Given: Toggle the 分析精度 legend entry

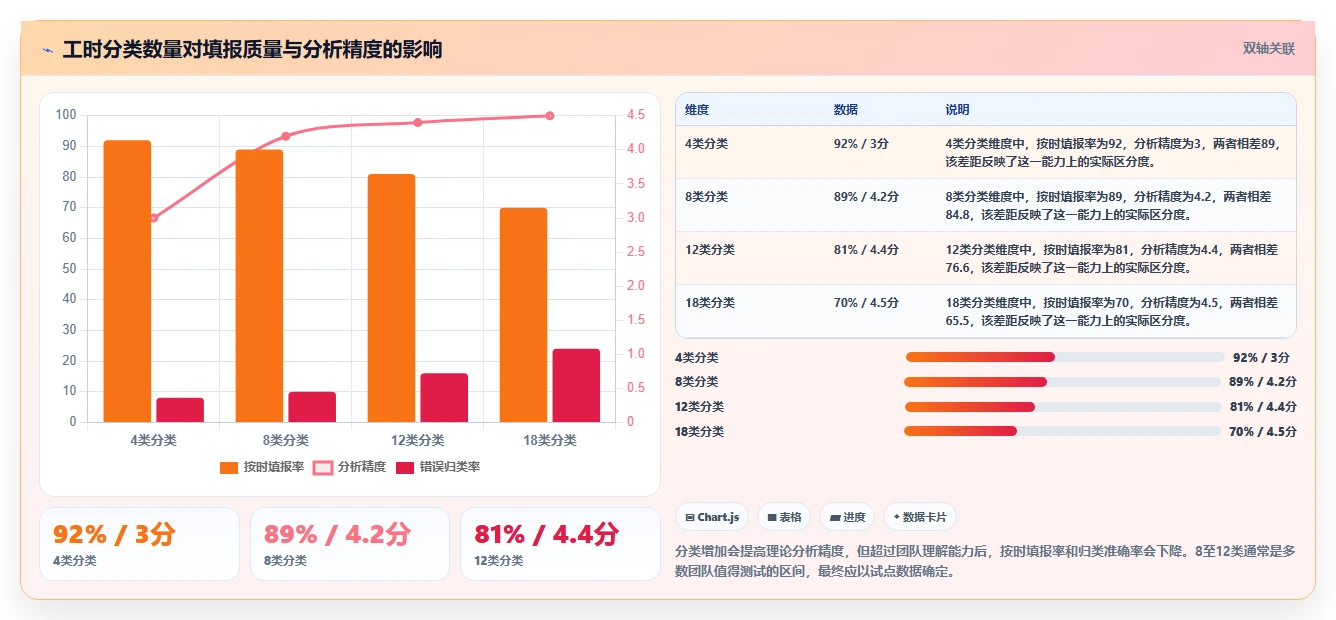Looking at the screenshot, I should [350, 467].
